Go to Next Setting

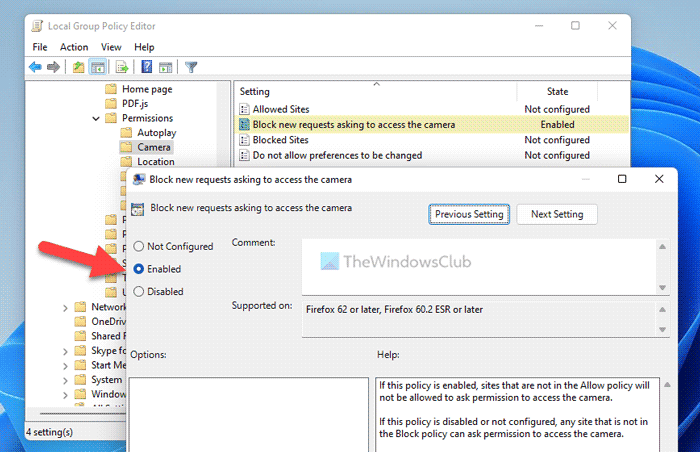coord(557,214)
